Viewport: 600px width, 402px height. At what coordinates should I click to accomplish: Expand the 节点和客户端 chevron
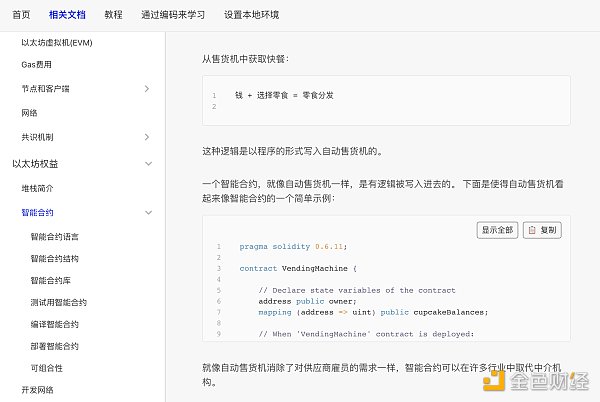point(147,89)
